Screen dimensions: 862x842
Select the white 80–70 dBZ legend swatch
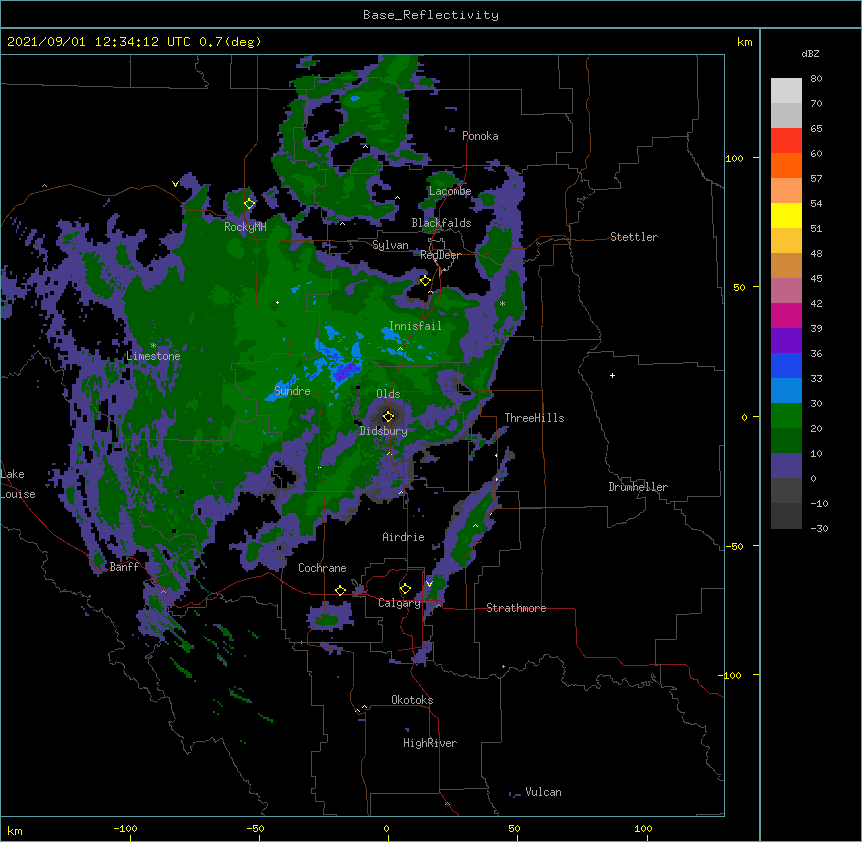786,91
